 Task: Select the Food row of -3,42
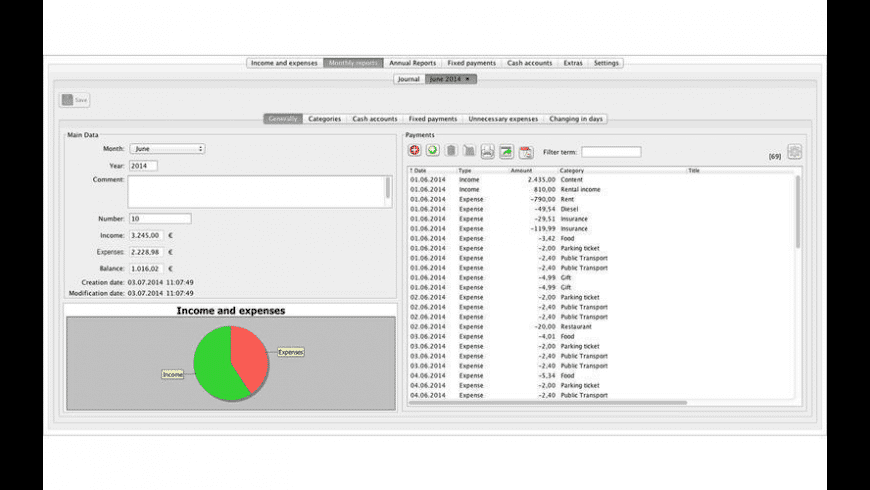[602, 239]
